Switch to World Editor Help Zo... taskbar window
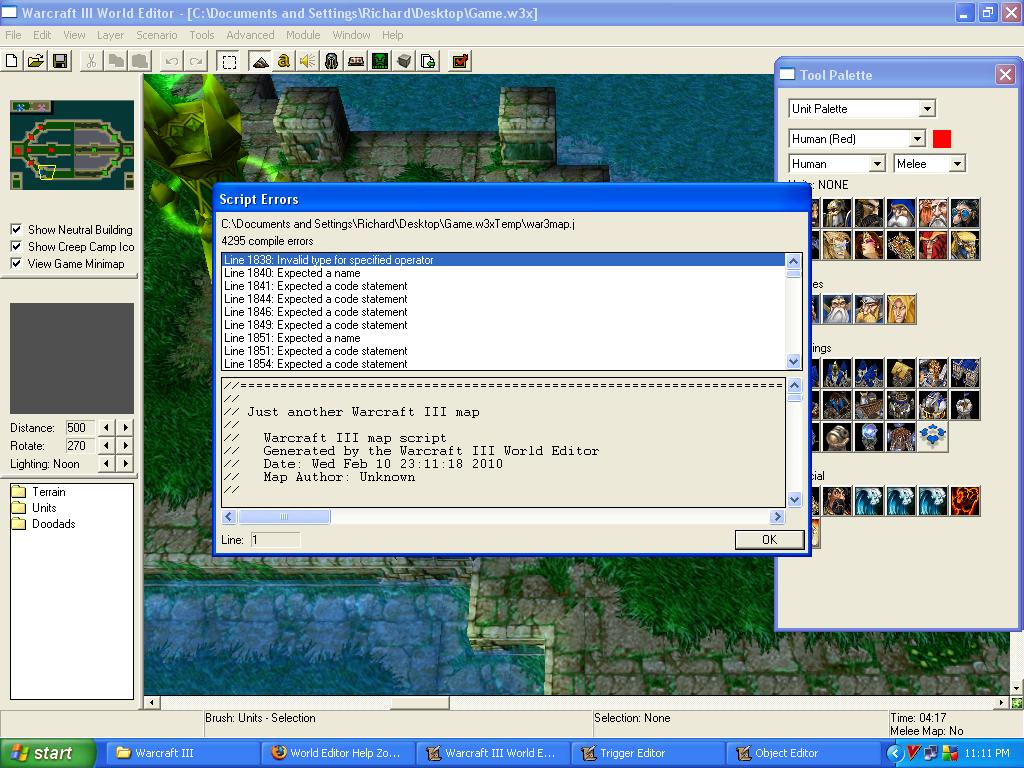Viewport: 1024px width, 768px height. coord(337,753)
